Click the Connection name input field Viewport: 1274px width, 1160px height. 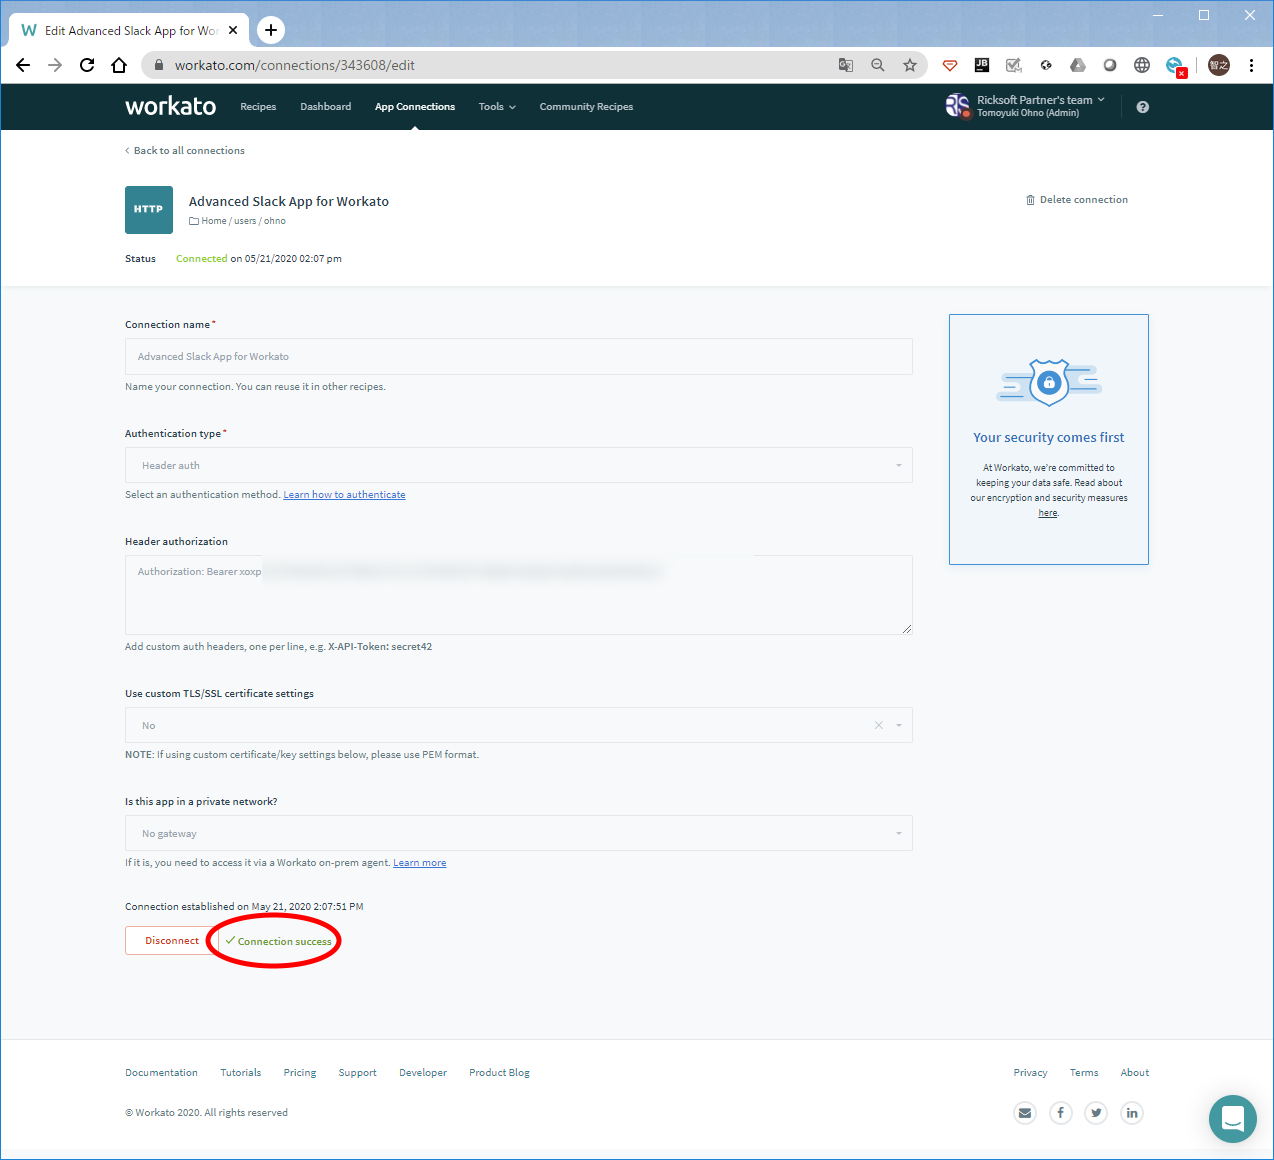519,356
